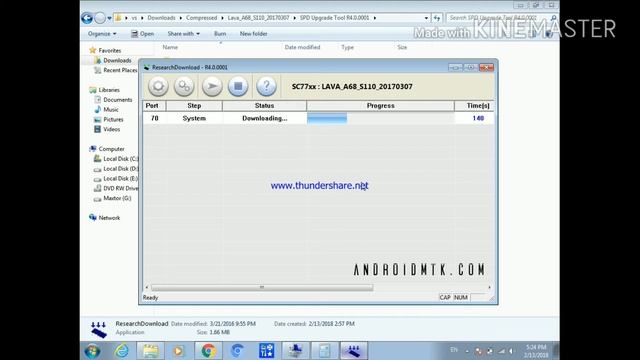Click the Burn toolbar button
640x360 pixels.
[x=220, y=34]
